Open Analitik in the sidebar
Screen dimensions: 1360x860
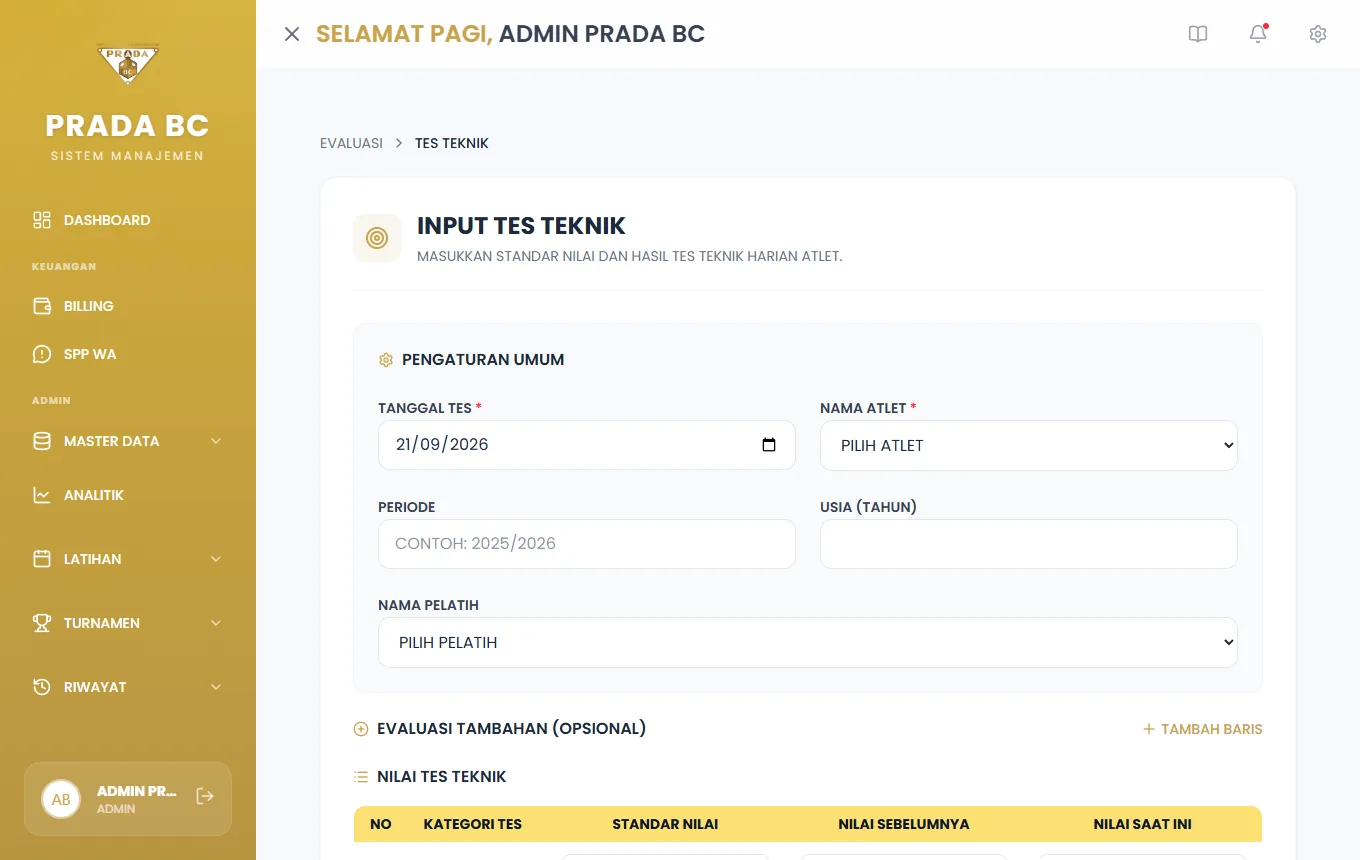[94, 495]
